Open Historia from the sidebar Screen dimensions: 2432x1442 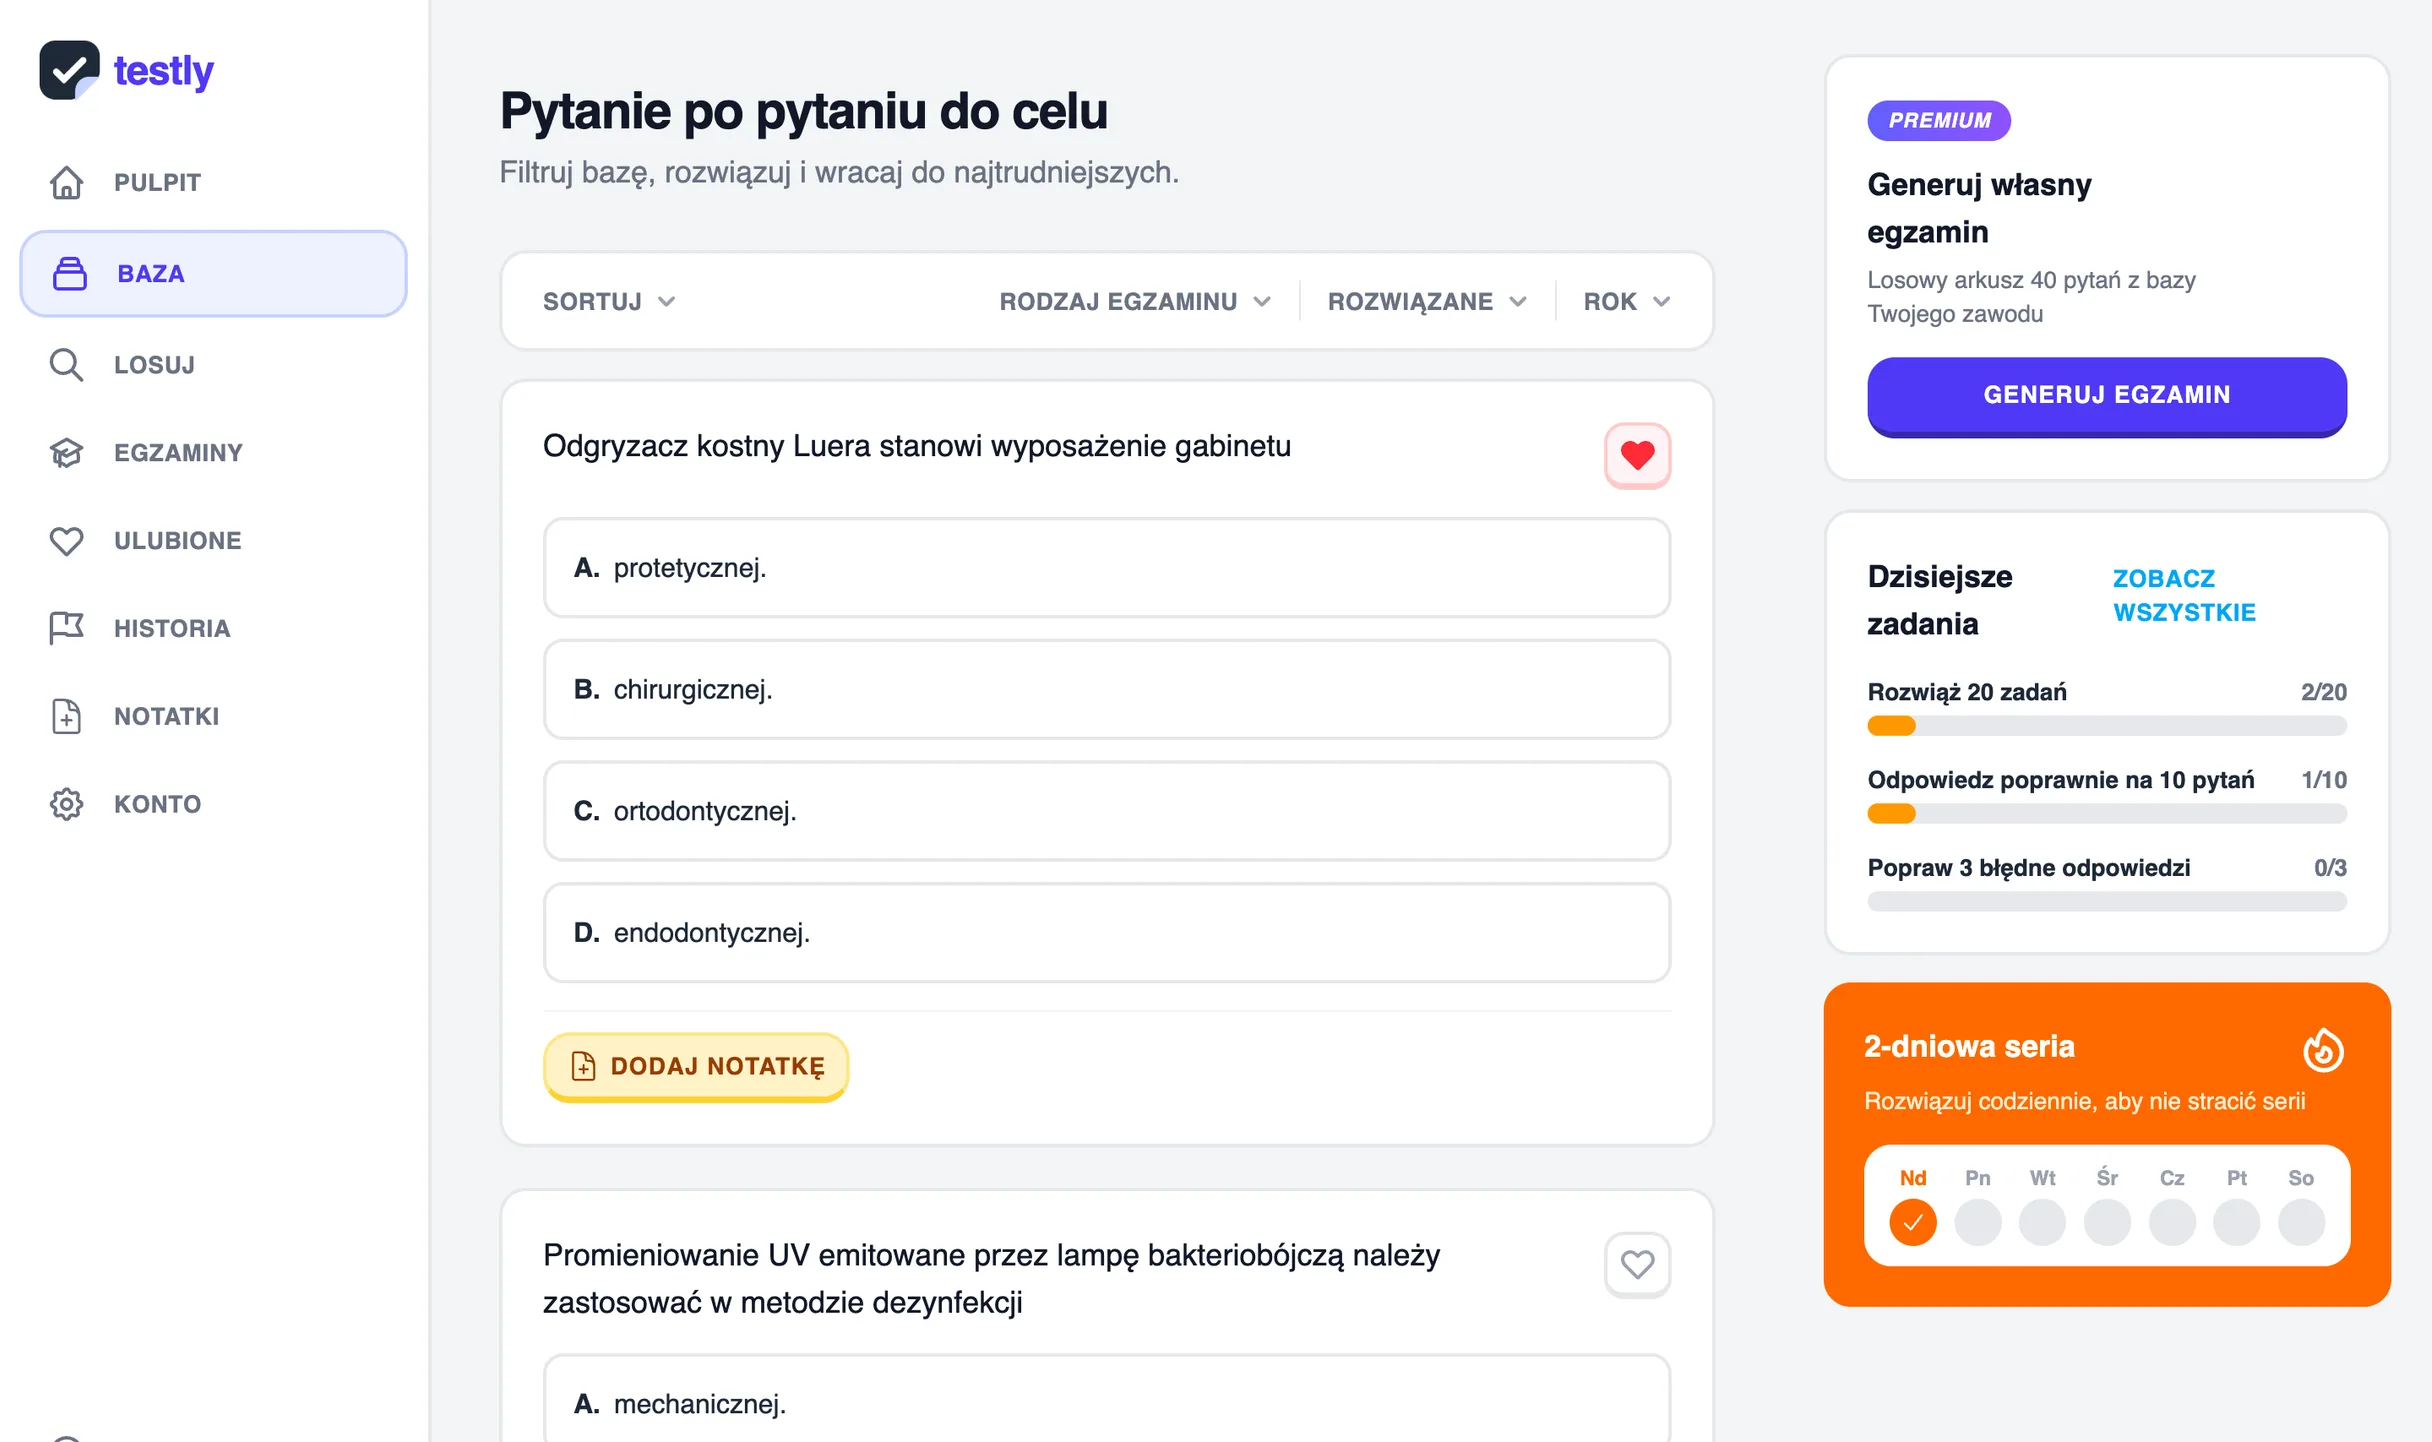point(213,628)
